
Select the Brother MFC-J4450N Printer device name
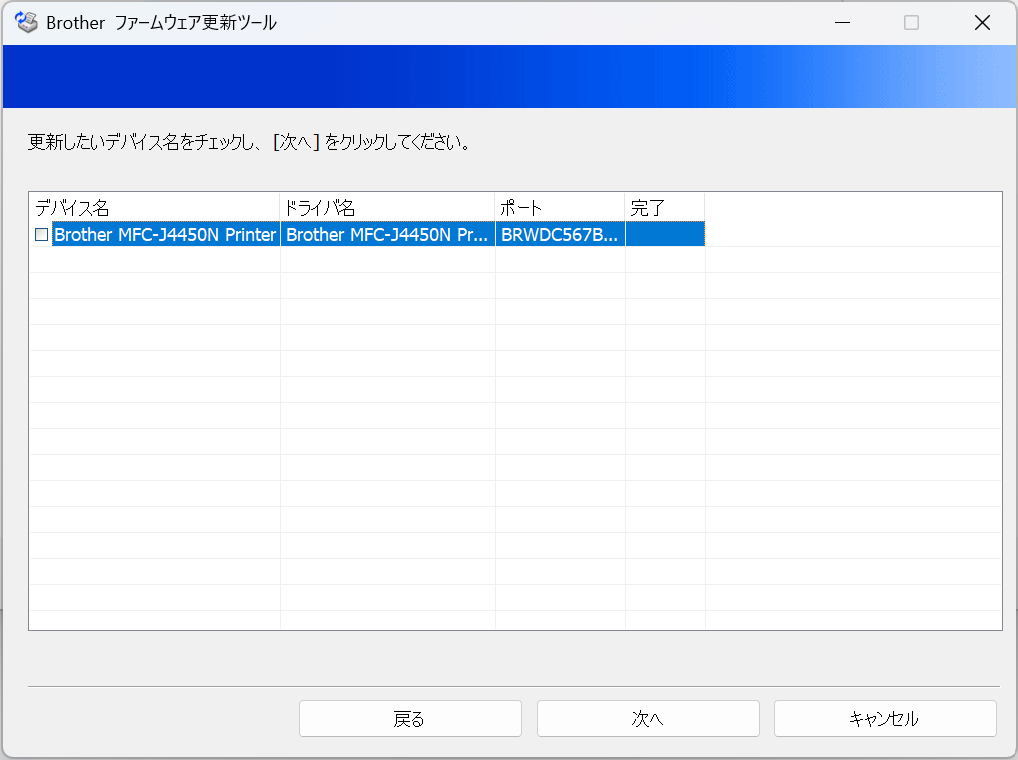click(166, 234)
